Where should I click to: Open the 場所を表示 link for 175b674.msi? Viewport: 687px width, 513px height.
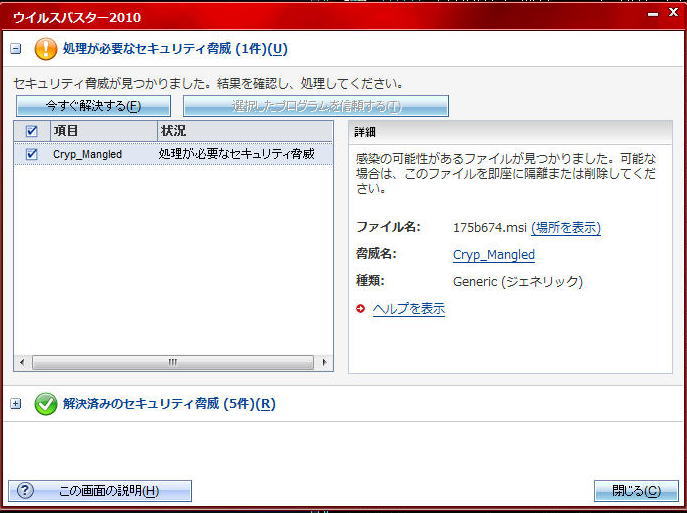tap(566, 227)
